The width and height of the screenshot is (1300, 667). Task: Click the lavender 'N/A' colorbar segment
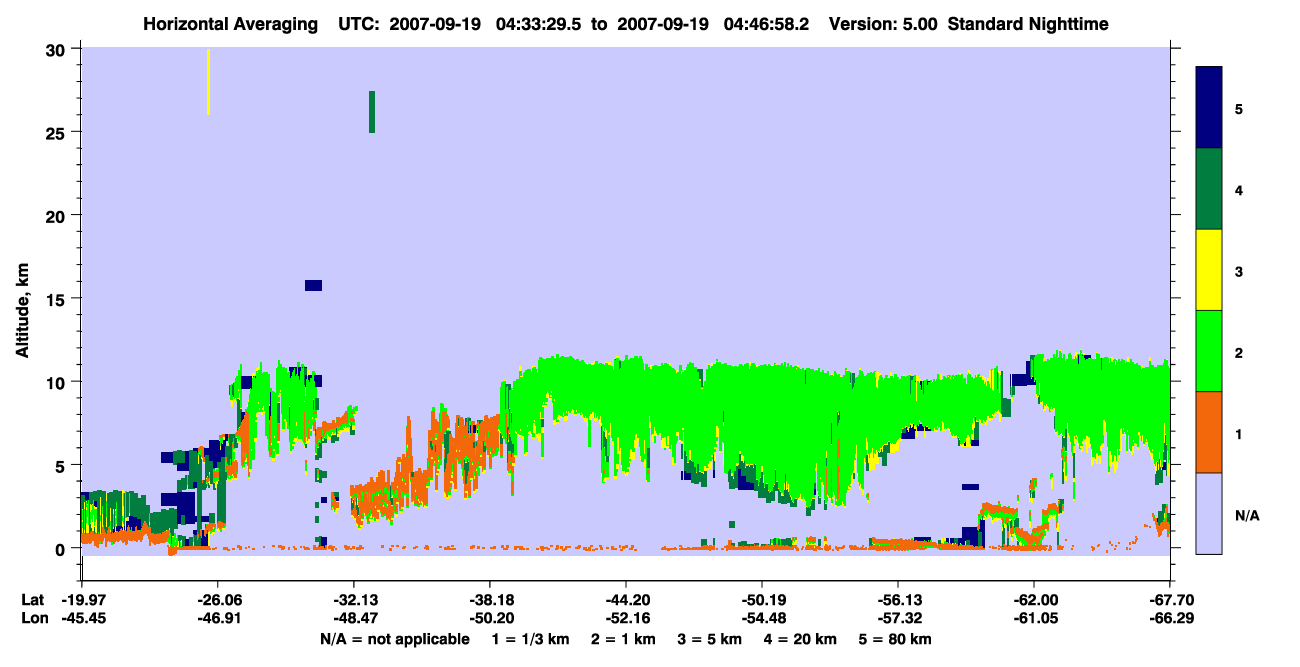click(1209, 513)
